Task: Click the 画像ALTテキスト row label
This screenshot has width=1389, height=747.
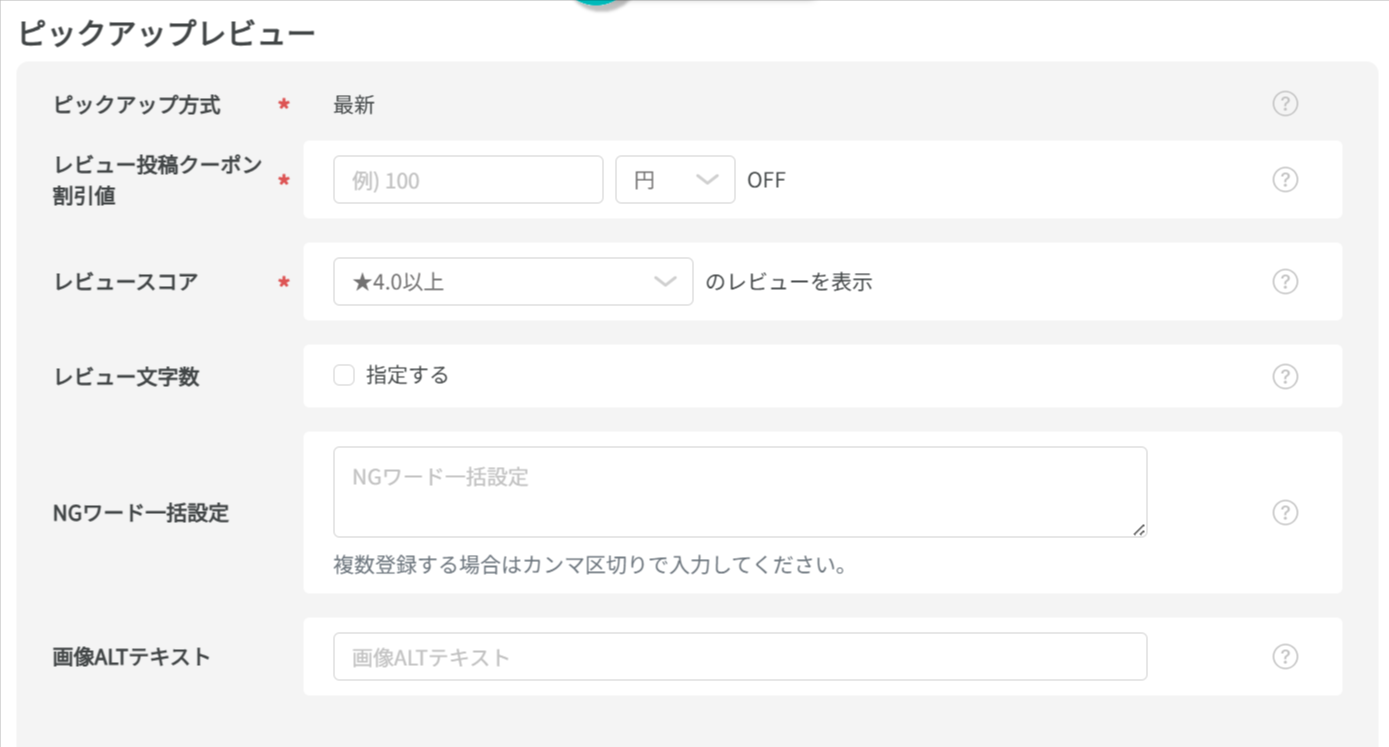Action: click(131, 657)
